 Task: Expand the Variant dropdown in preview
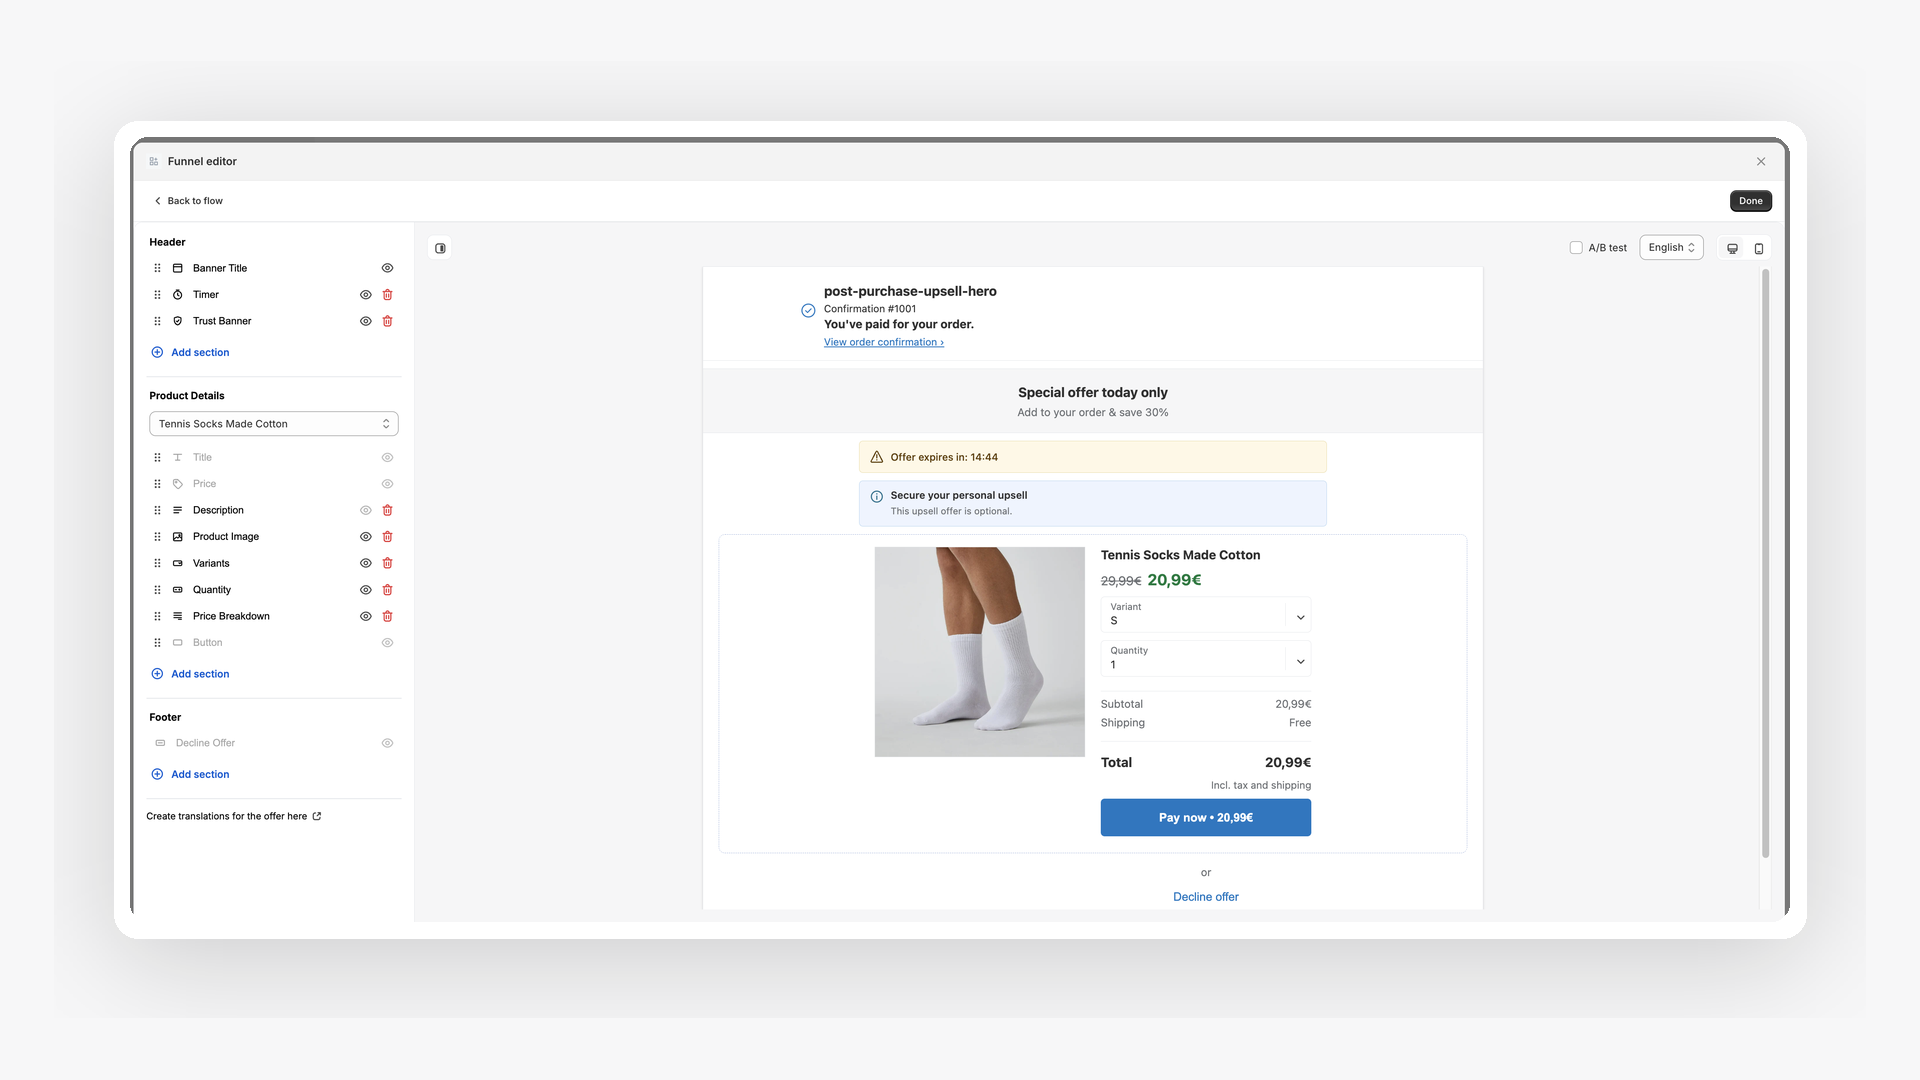tap(1205, 614)
